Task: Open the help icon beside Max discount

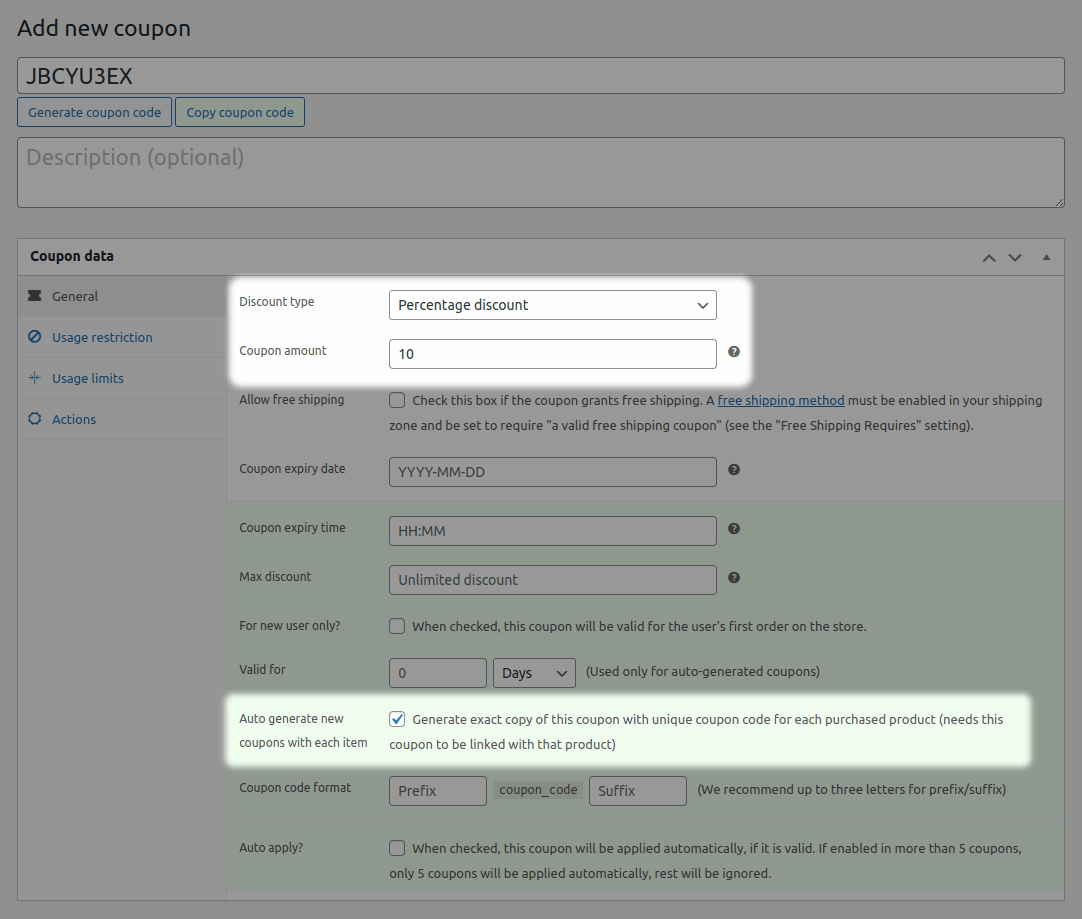Action: click(734, 579)
